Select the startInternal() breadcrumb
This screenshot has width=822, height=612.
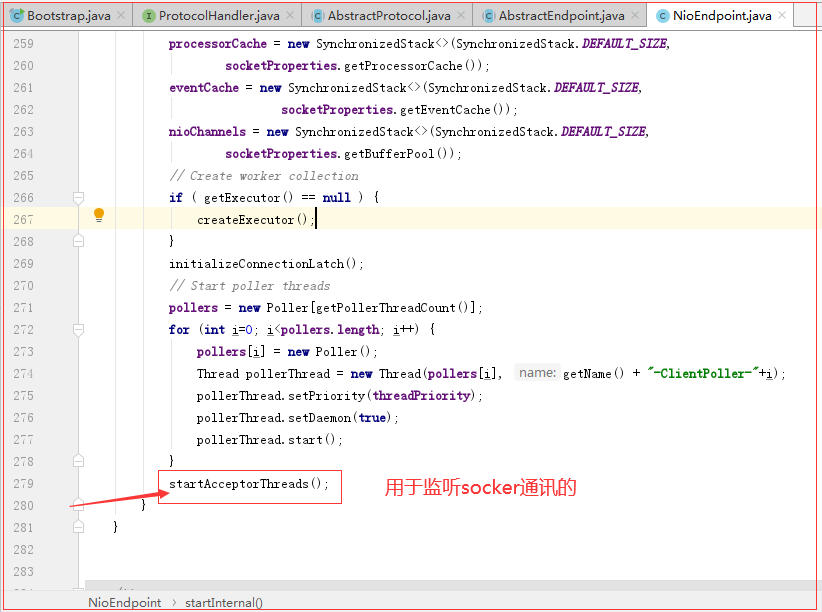point(224,603)
